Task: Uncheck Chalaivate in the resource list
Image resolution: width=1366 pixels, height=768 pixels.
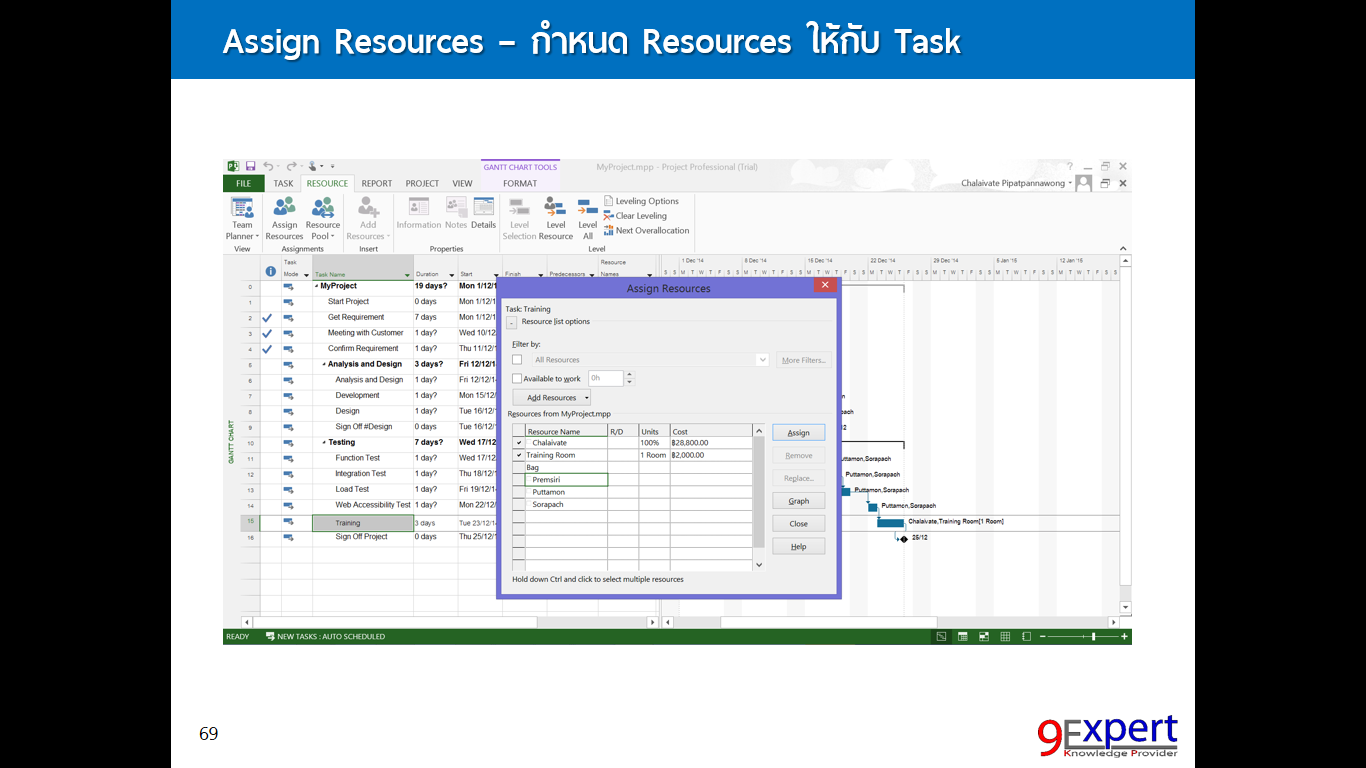Action: tap(520, 442)
